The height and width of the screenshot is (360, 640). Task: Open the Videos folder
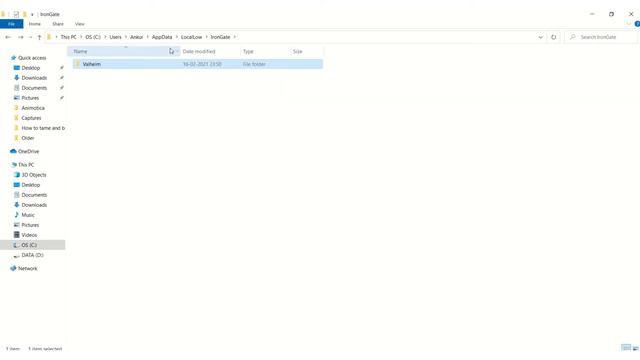(29, 235)
